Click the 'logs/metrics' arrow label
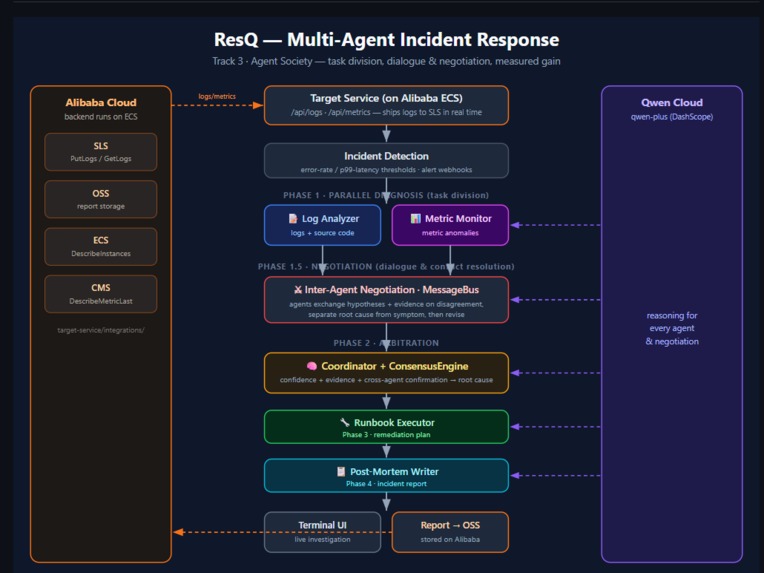This screenshot has width=764, height=573. click(x=217, y=96)
